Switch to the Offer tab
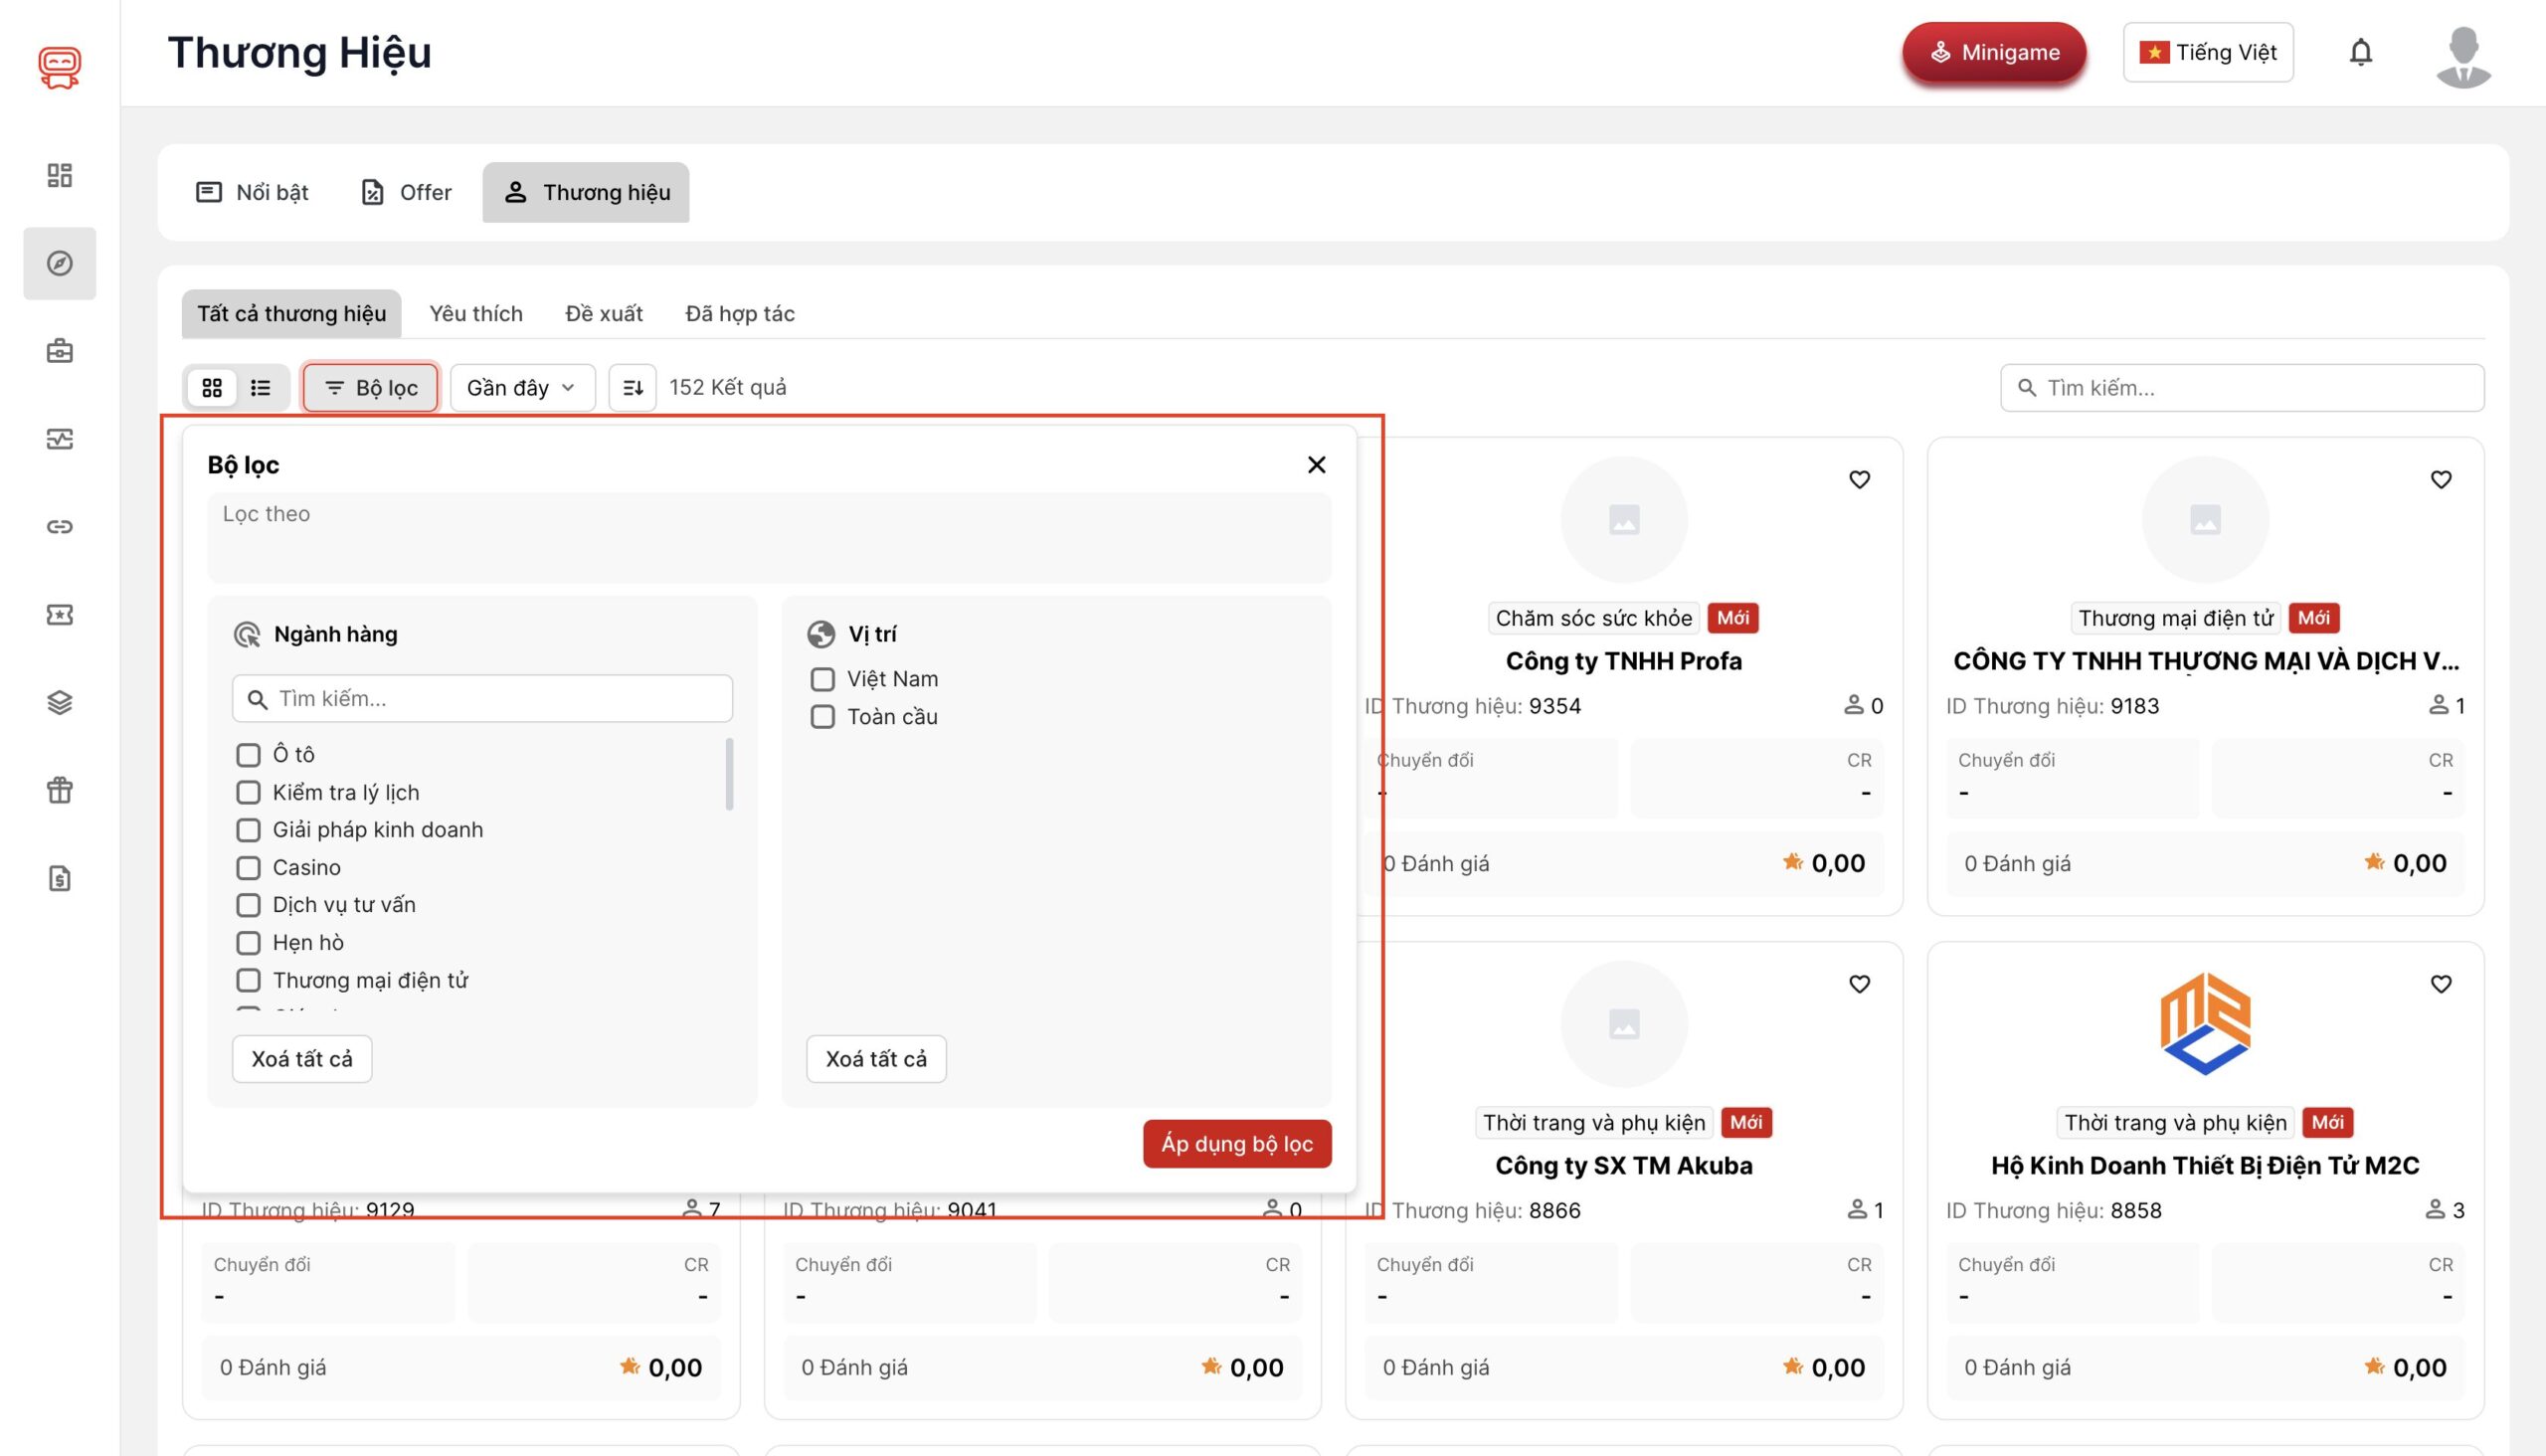This screenshot has width=2546, height=1456. click(x=406, y=192)
